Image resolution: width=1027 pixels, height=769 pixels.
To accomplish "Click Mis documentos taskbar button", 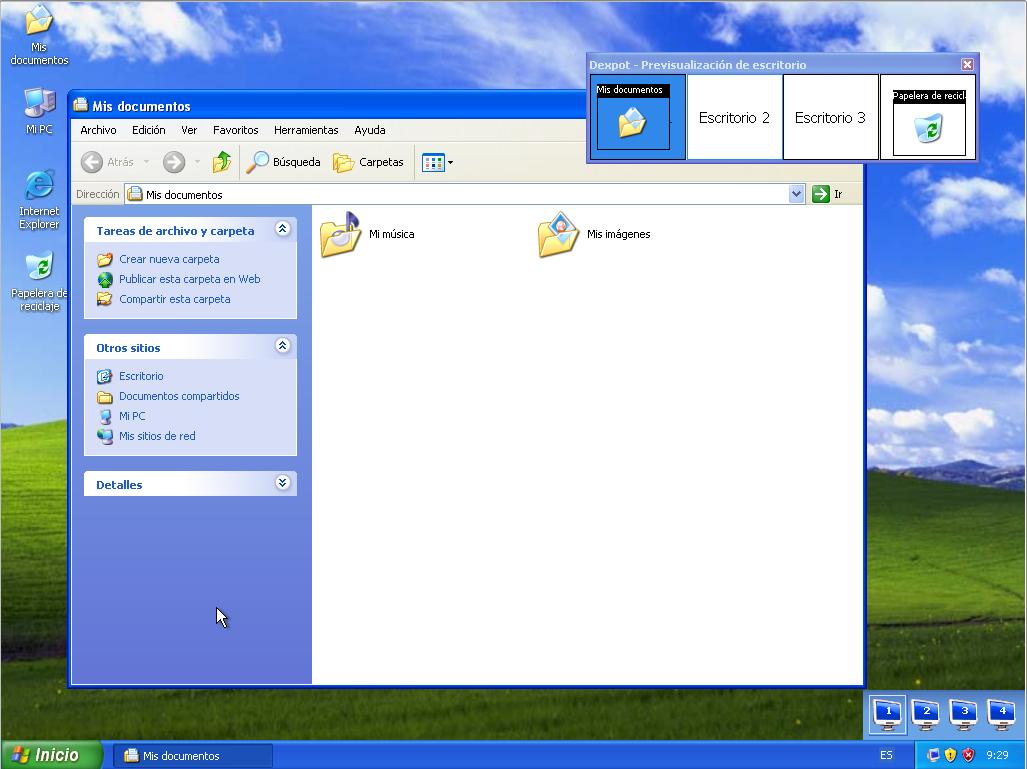I will (193, 756).
